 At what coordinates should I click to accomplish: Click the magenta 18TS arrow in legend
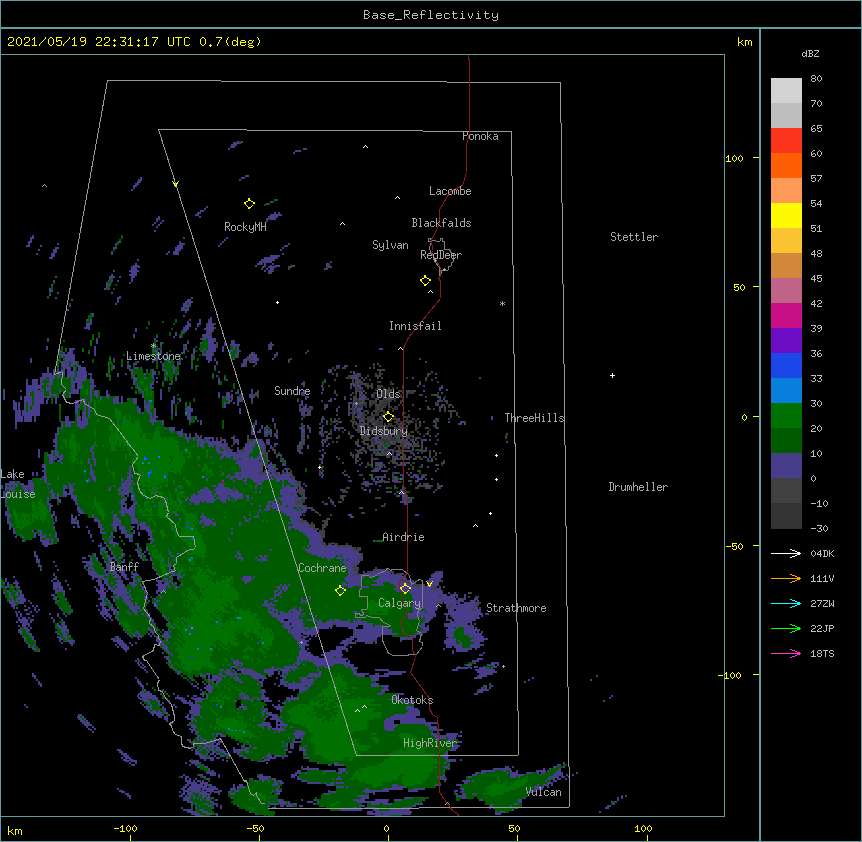pos(786,653)
